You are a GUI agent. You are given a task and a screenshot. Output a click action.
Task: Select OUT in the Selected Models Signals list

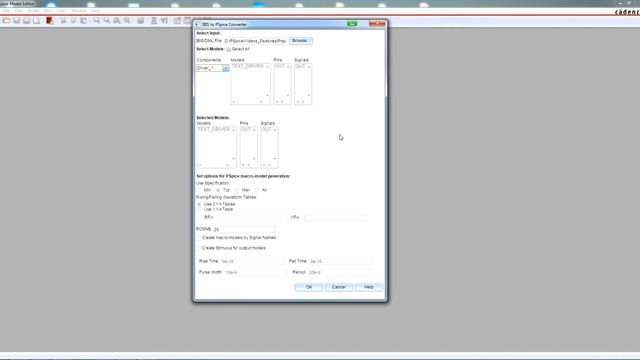(266, 129)
